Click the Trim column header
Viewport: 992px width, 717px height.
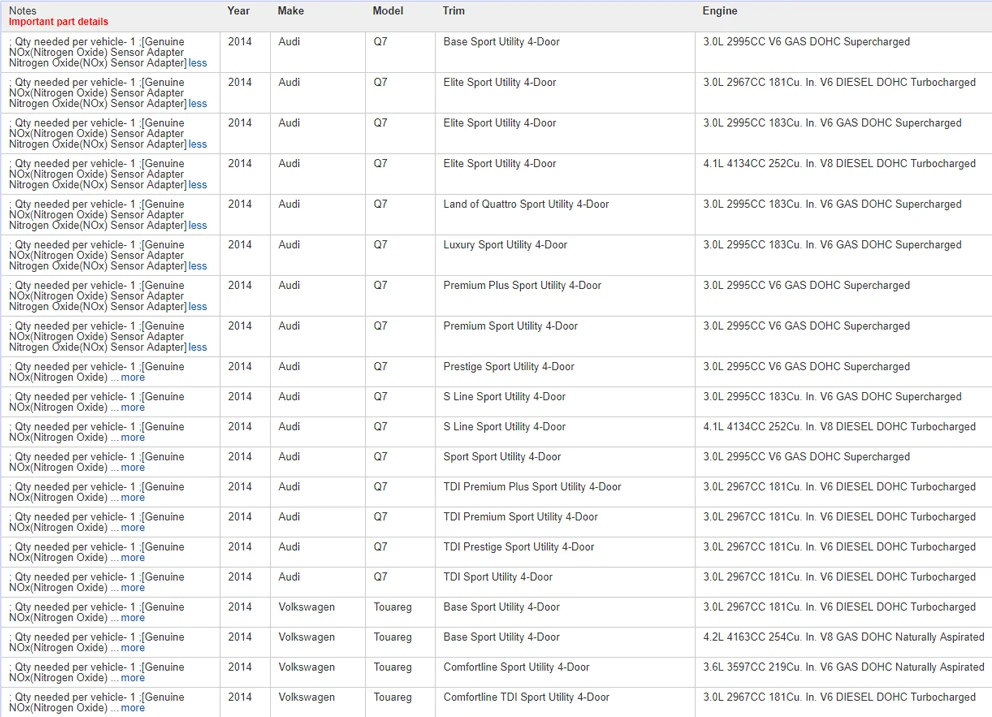454,11
